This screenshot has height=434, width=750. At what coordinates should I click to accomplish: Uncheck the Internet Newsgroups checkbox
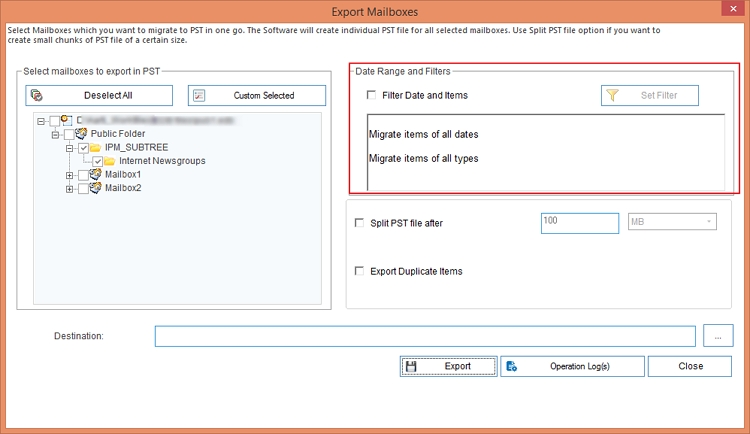click(x=98, y=161)
